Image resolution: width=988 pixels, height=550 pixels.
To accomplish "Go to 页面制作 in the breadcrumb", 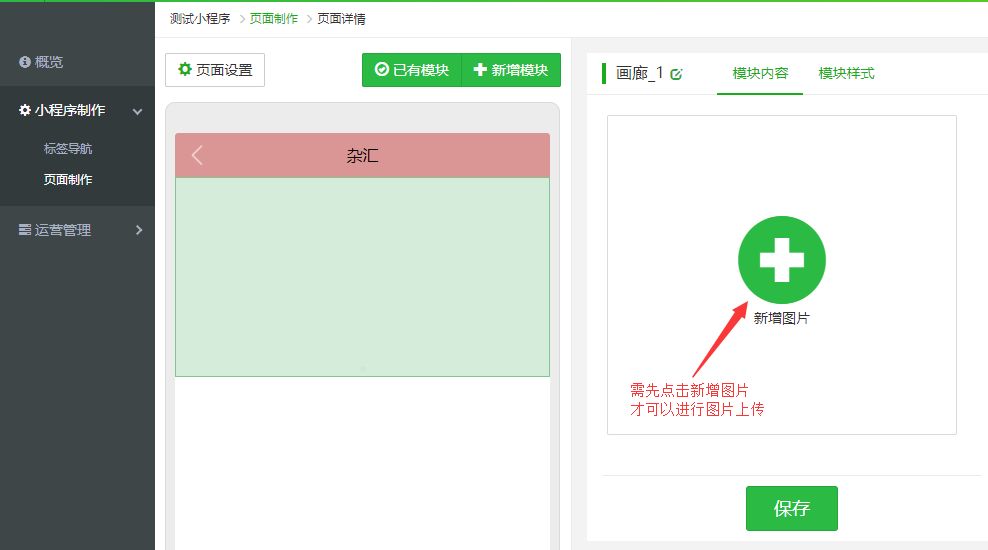I will pos(273,19).
